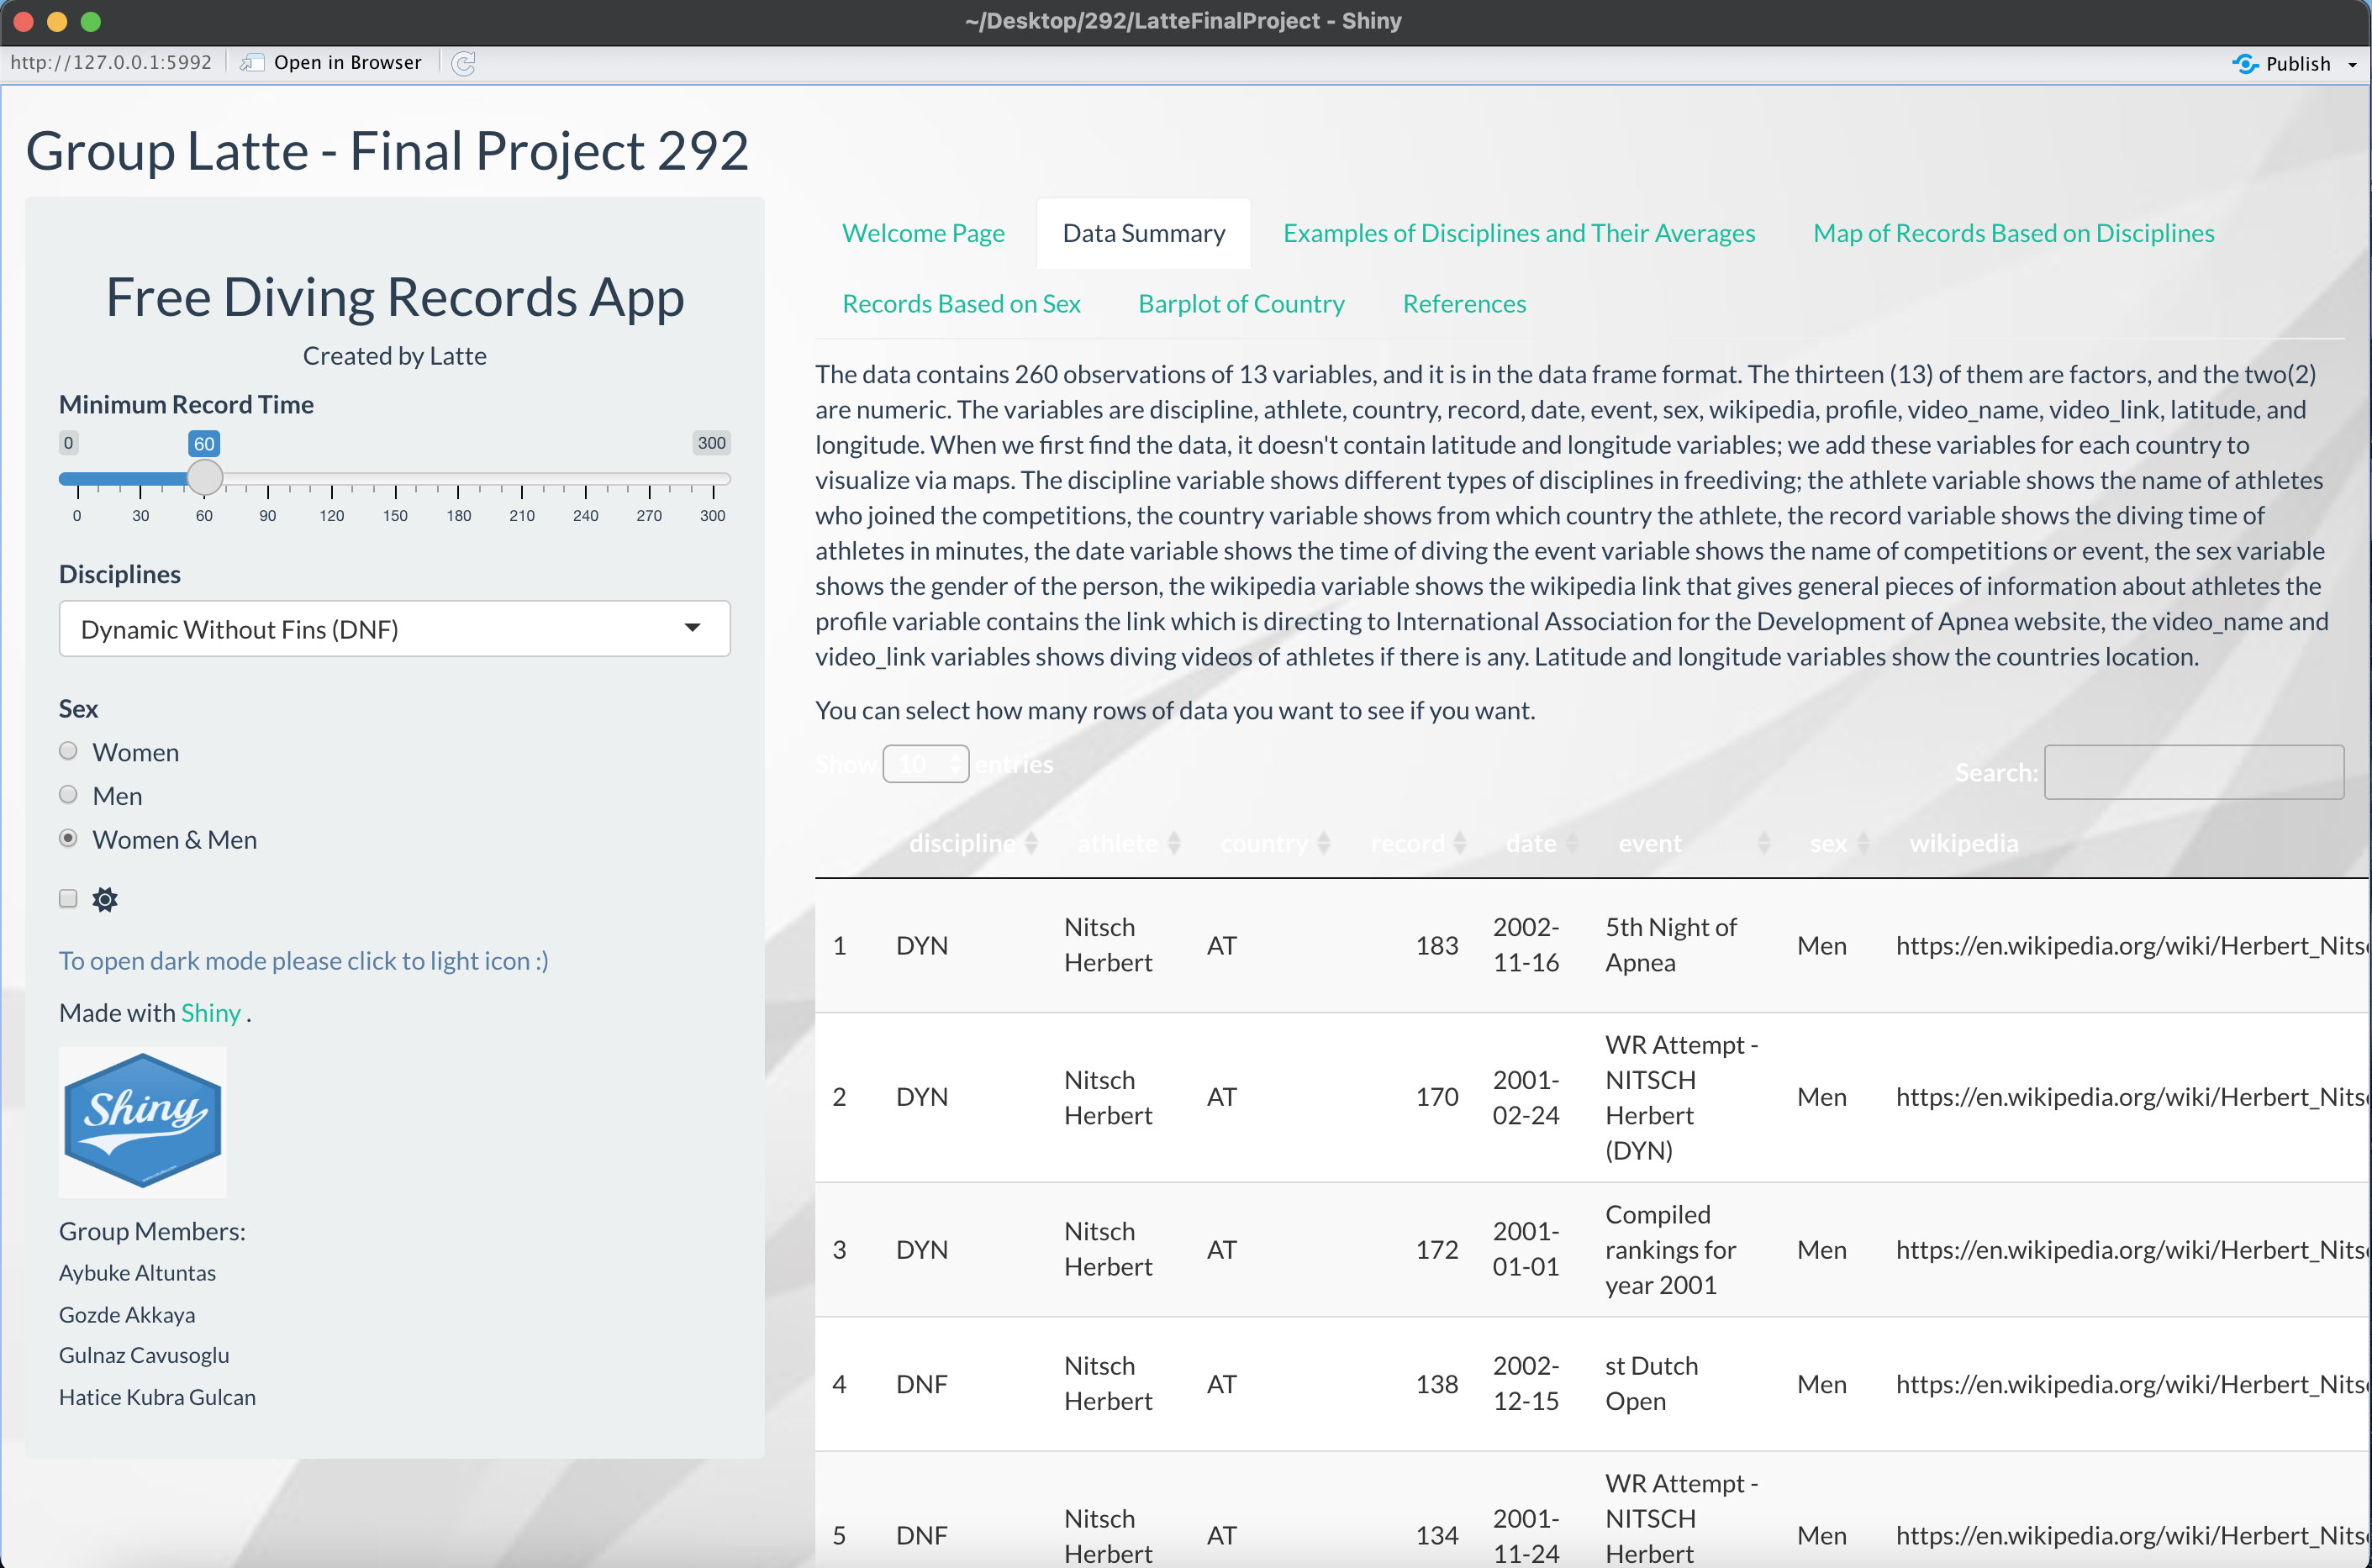This screenshot has height=1568, width=2372.
Task: Toggle the dark mode checkbox
Action: [x=68, y=898]
